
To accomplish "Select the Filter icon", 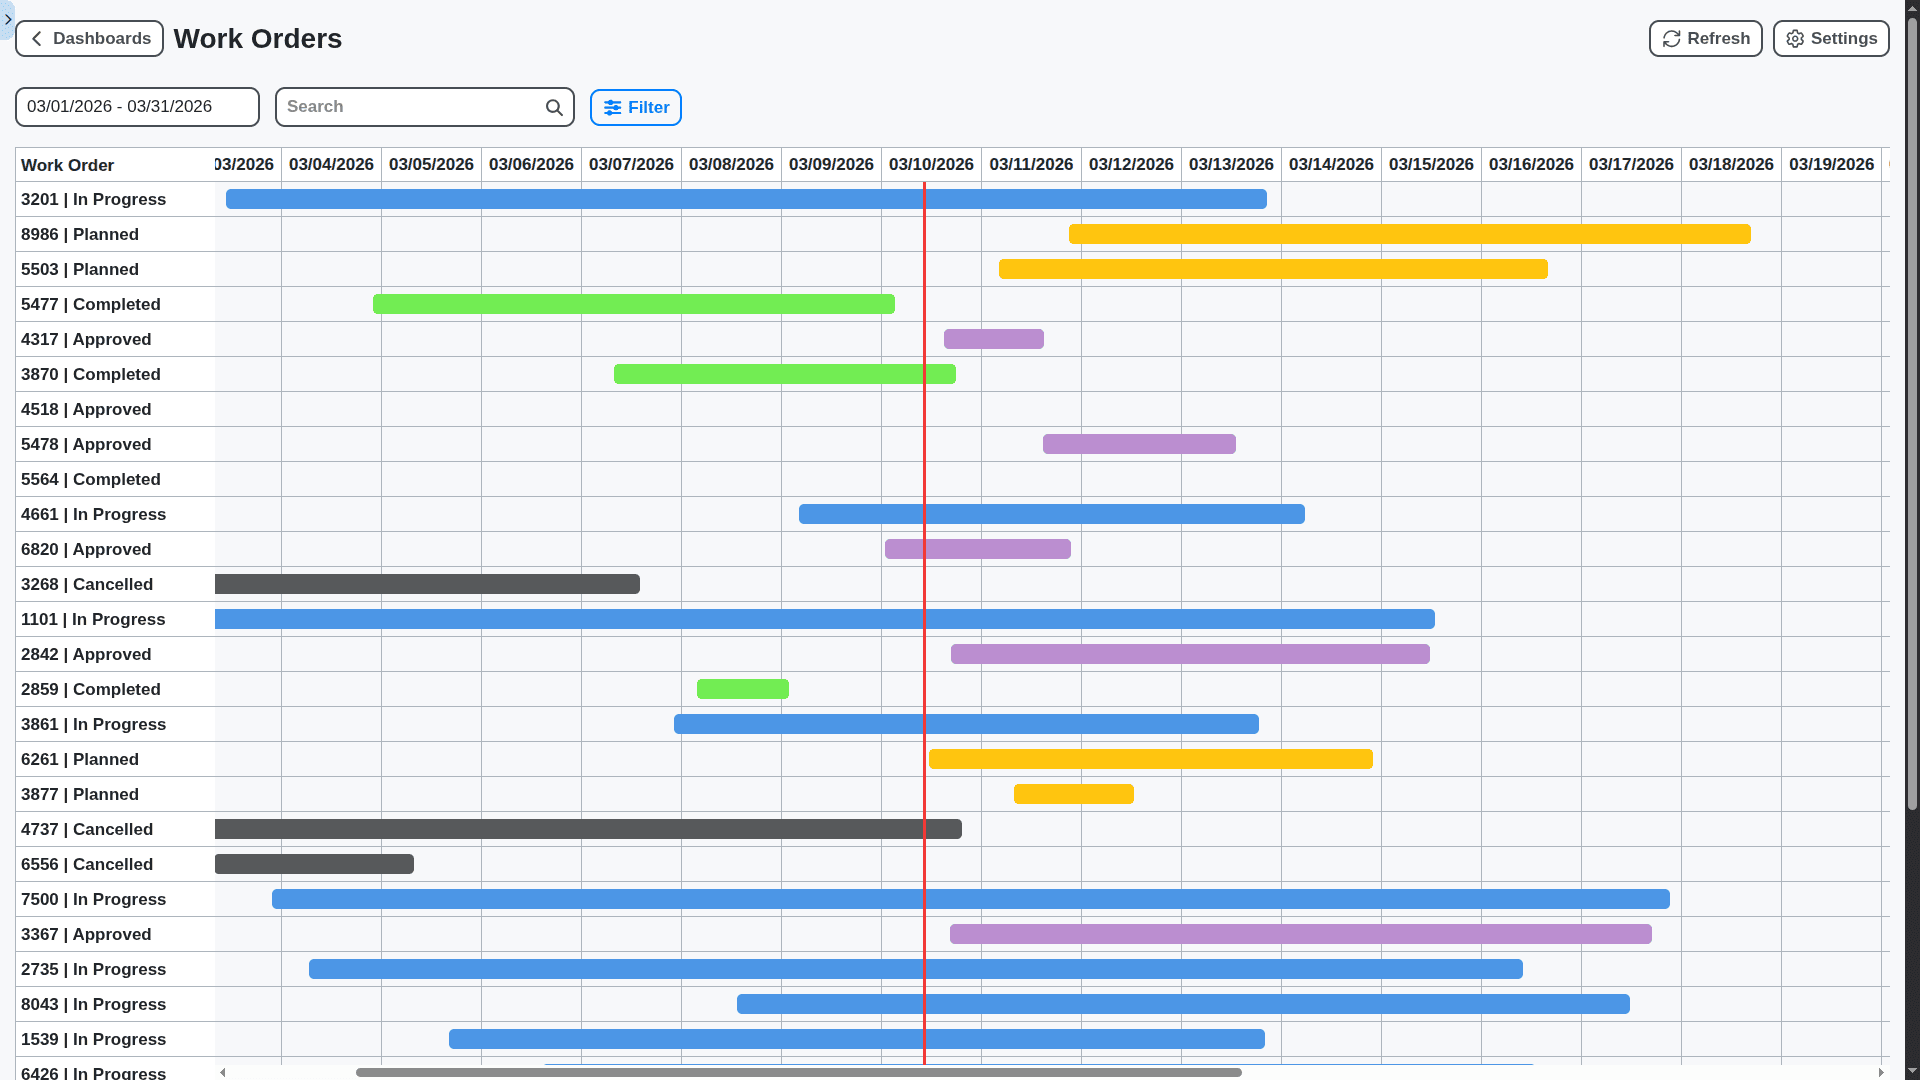I will coord(613,107).
